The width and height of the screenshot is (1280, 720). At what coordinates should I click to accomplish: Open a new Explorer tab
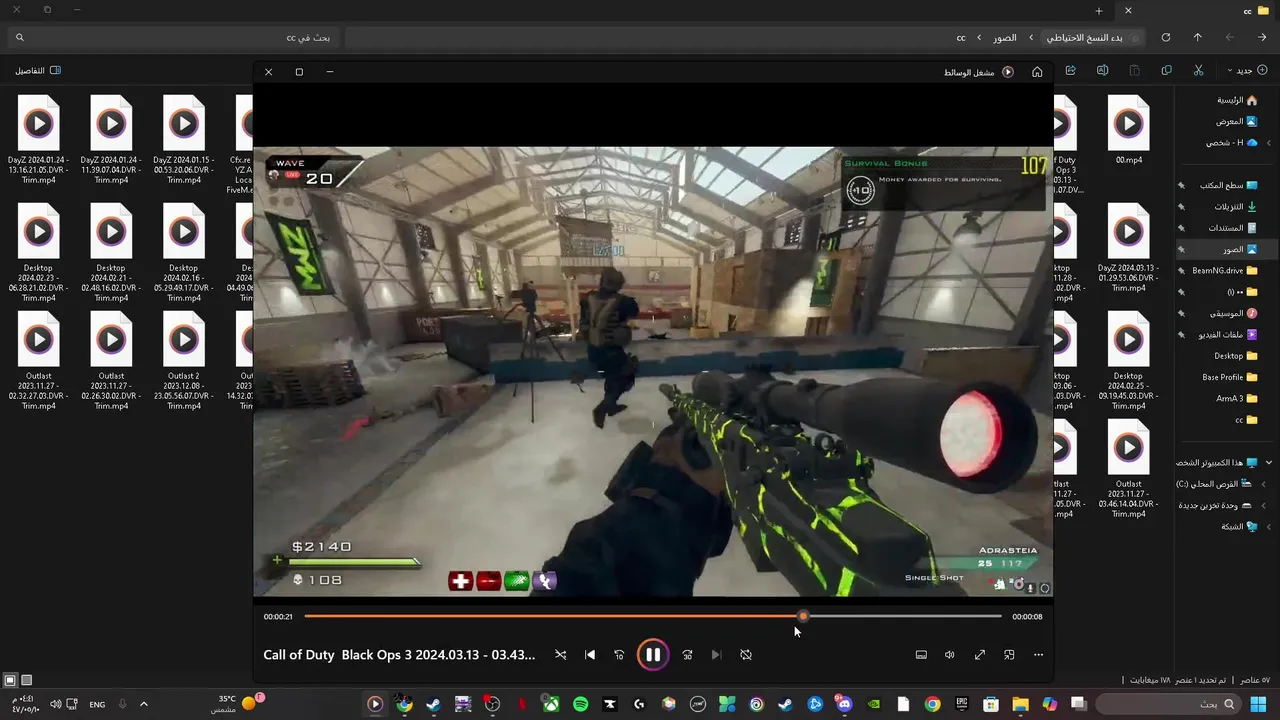tap(1099, 10)
